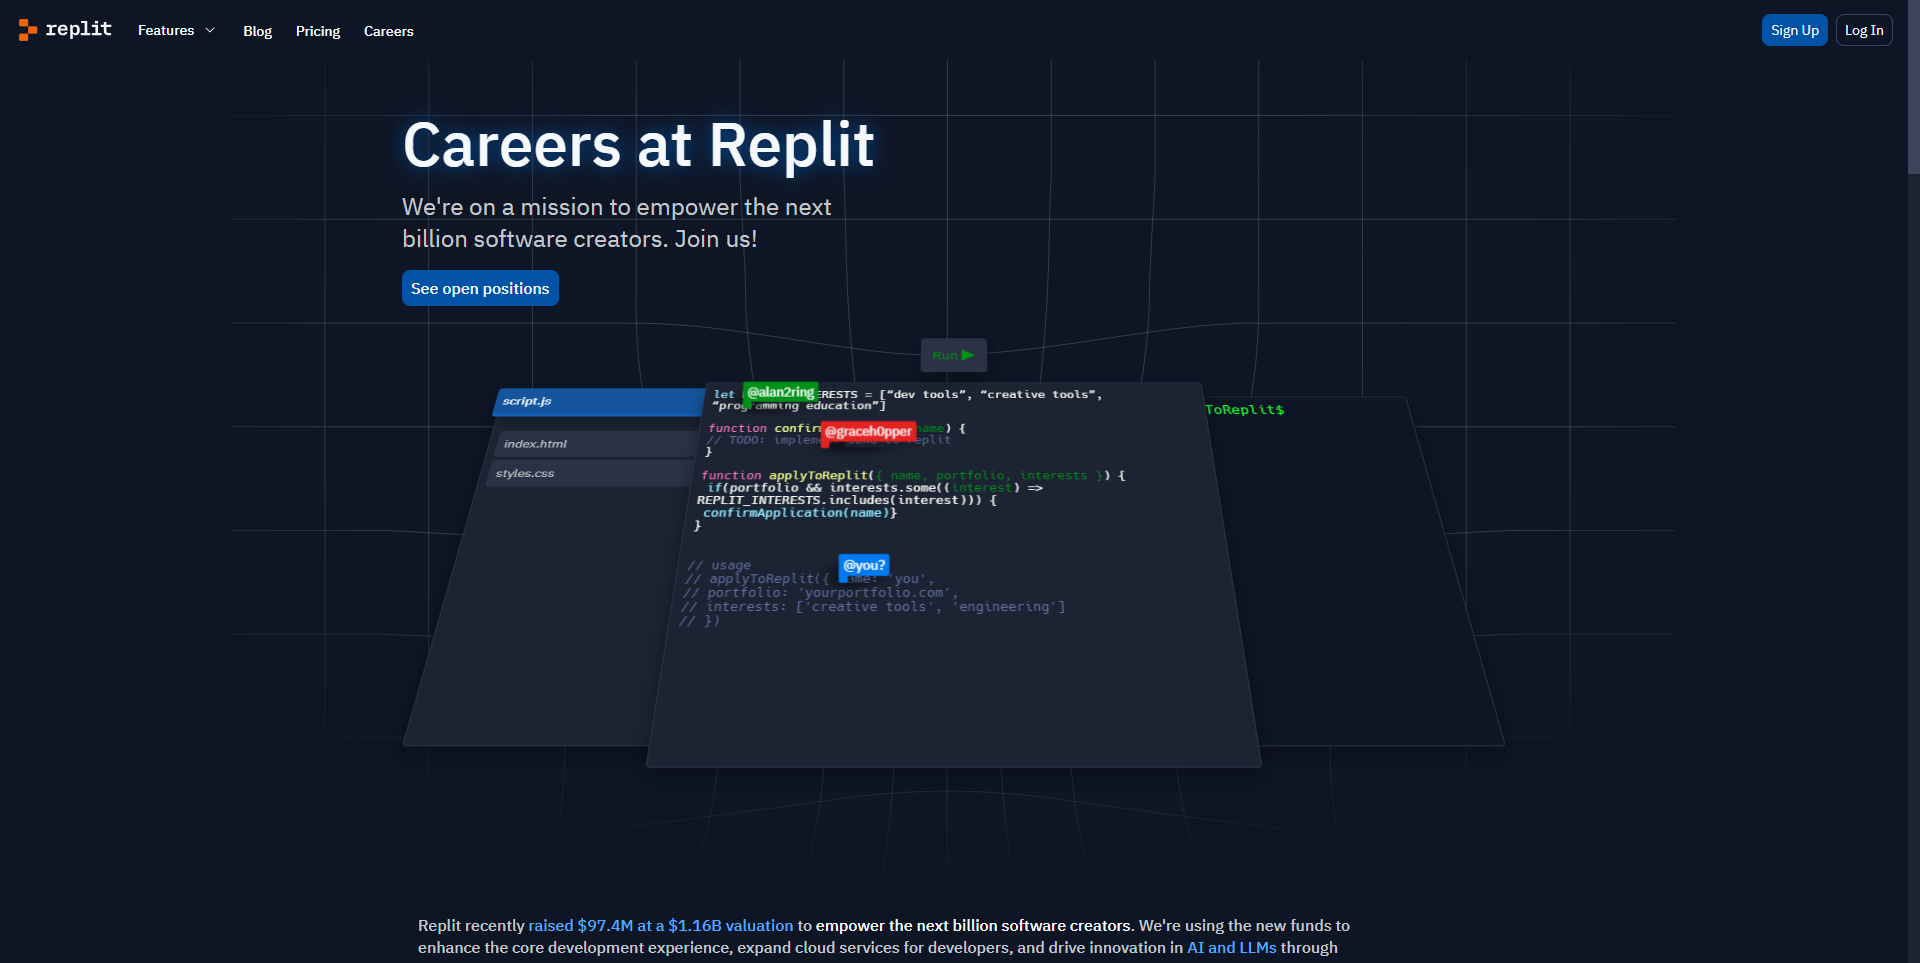Click the @graceh0pper cursor tag

pos(868,432)
